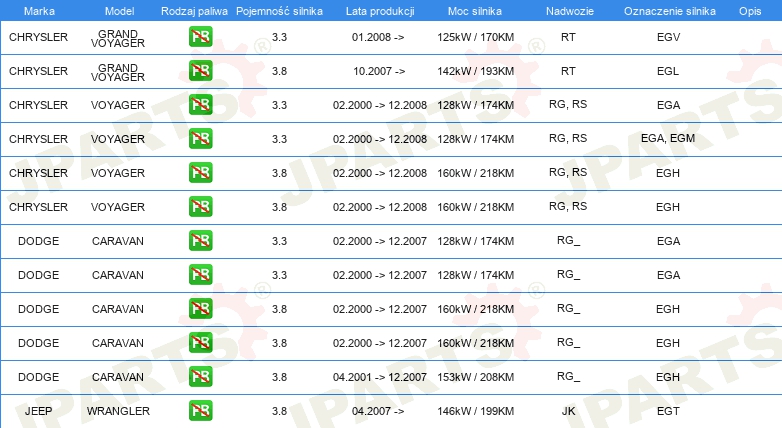Click the JK body code cell

[568, 411]
